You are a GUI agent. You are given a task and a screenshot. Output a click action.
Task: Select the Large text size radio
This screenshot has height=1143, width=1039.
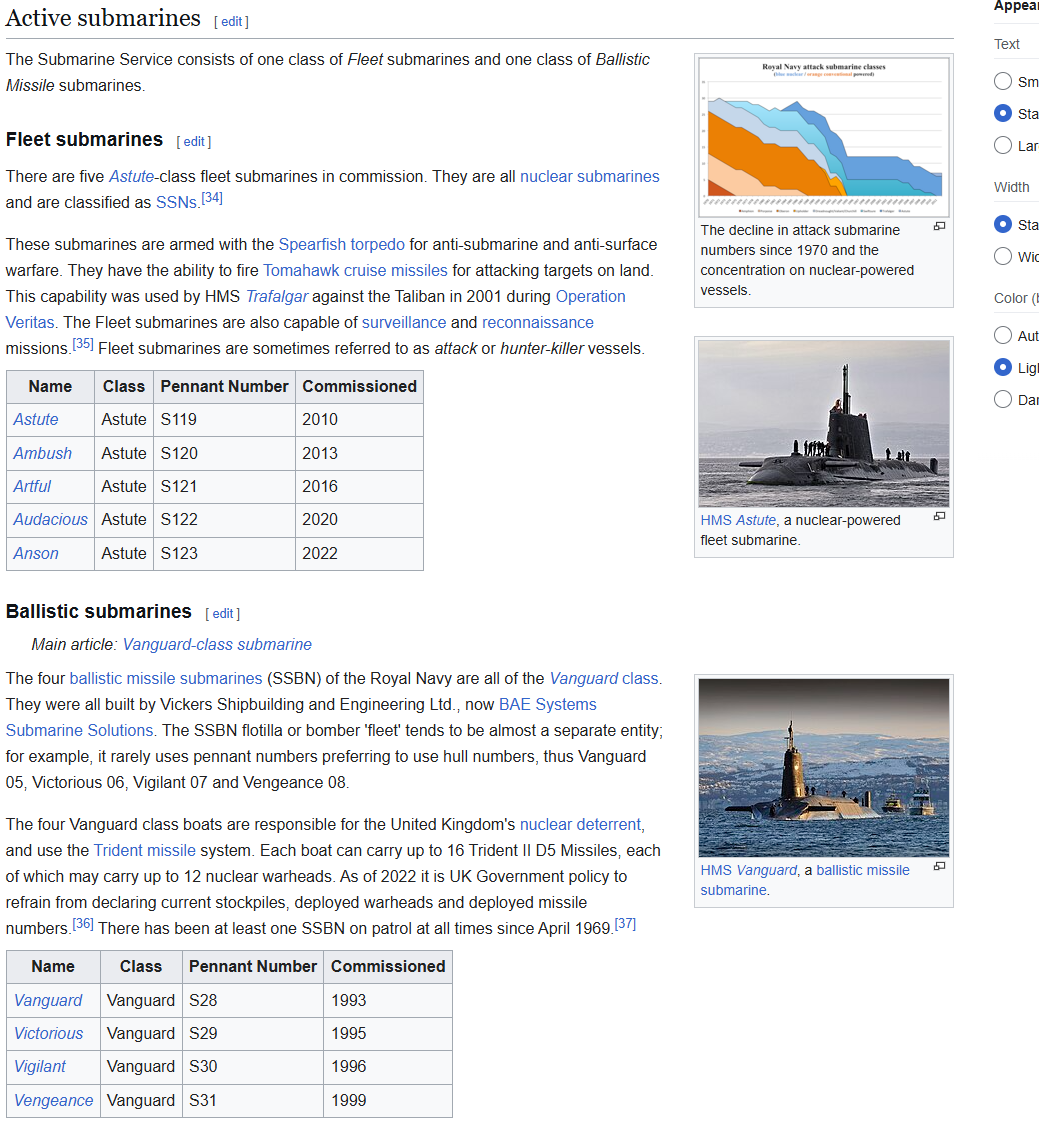pyautogui.click(x=1003, y=145)
